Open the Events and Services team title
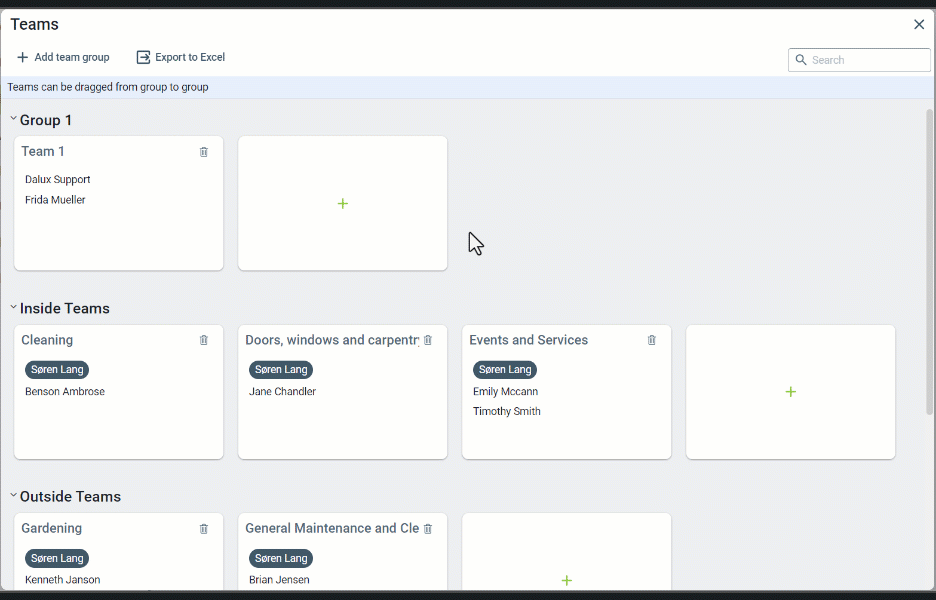 (x=528, y=340)
